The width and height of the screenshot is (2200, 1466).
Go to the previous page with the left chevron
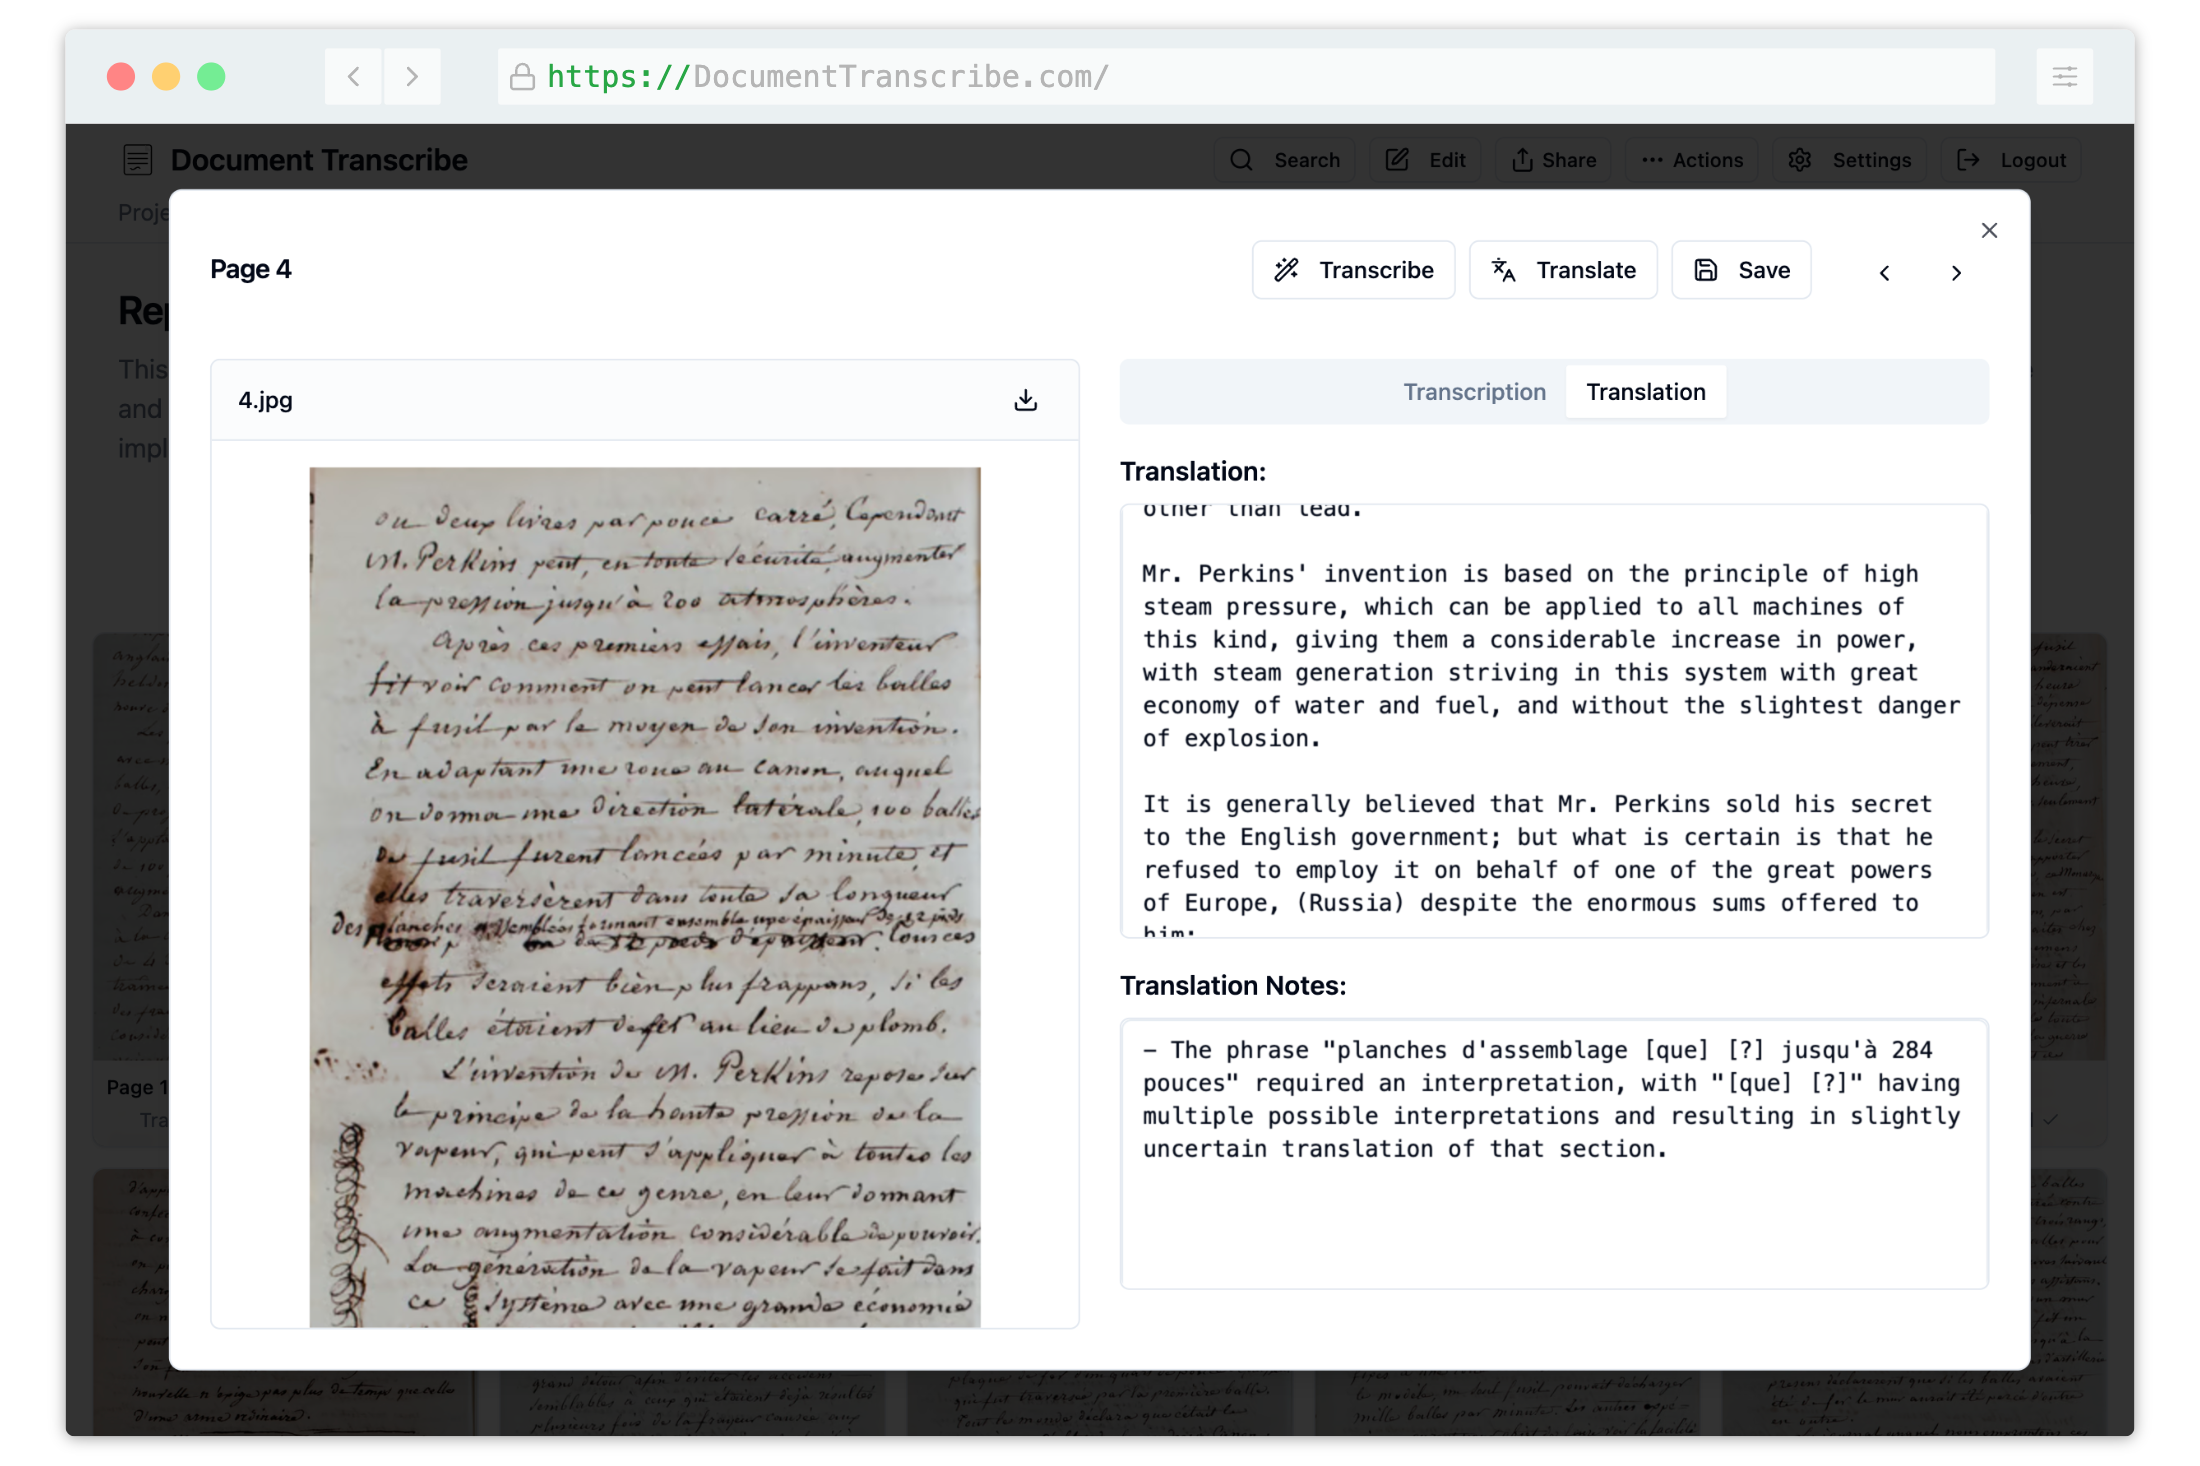click(1884, 273)
